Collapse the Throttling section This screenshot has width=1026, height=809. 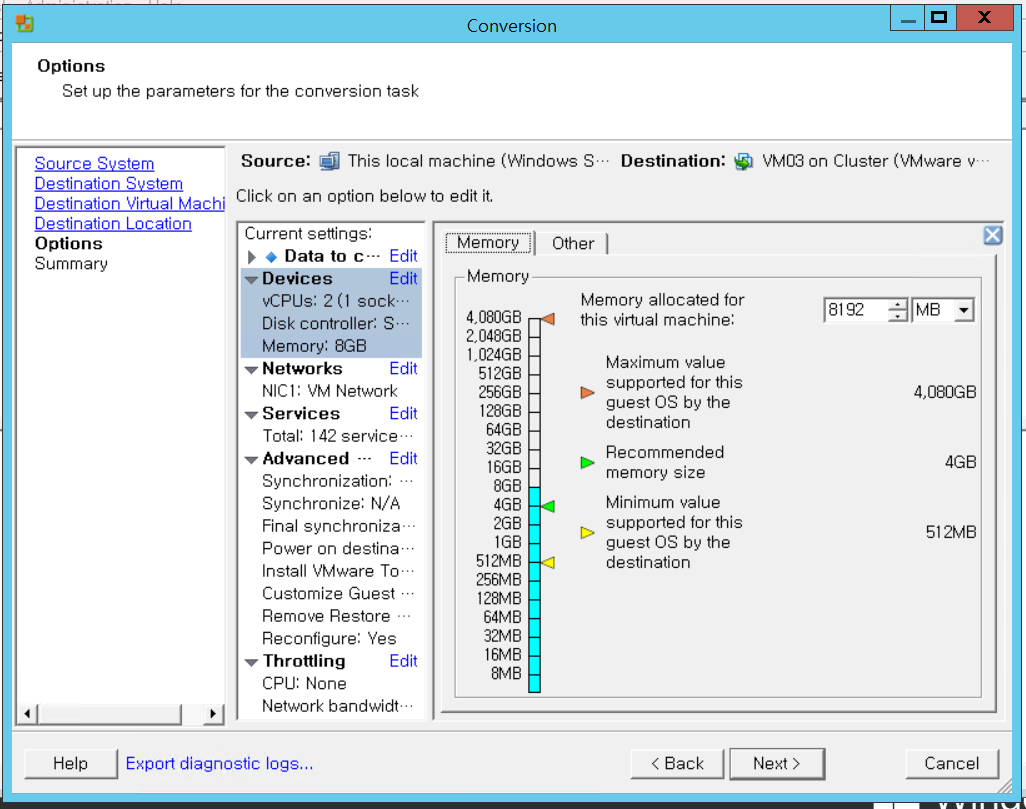tap(251, 662)
